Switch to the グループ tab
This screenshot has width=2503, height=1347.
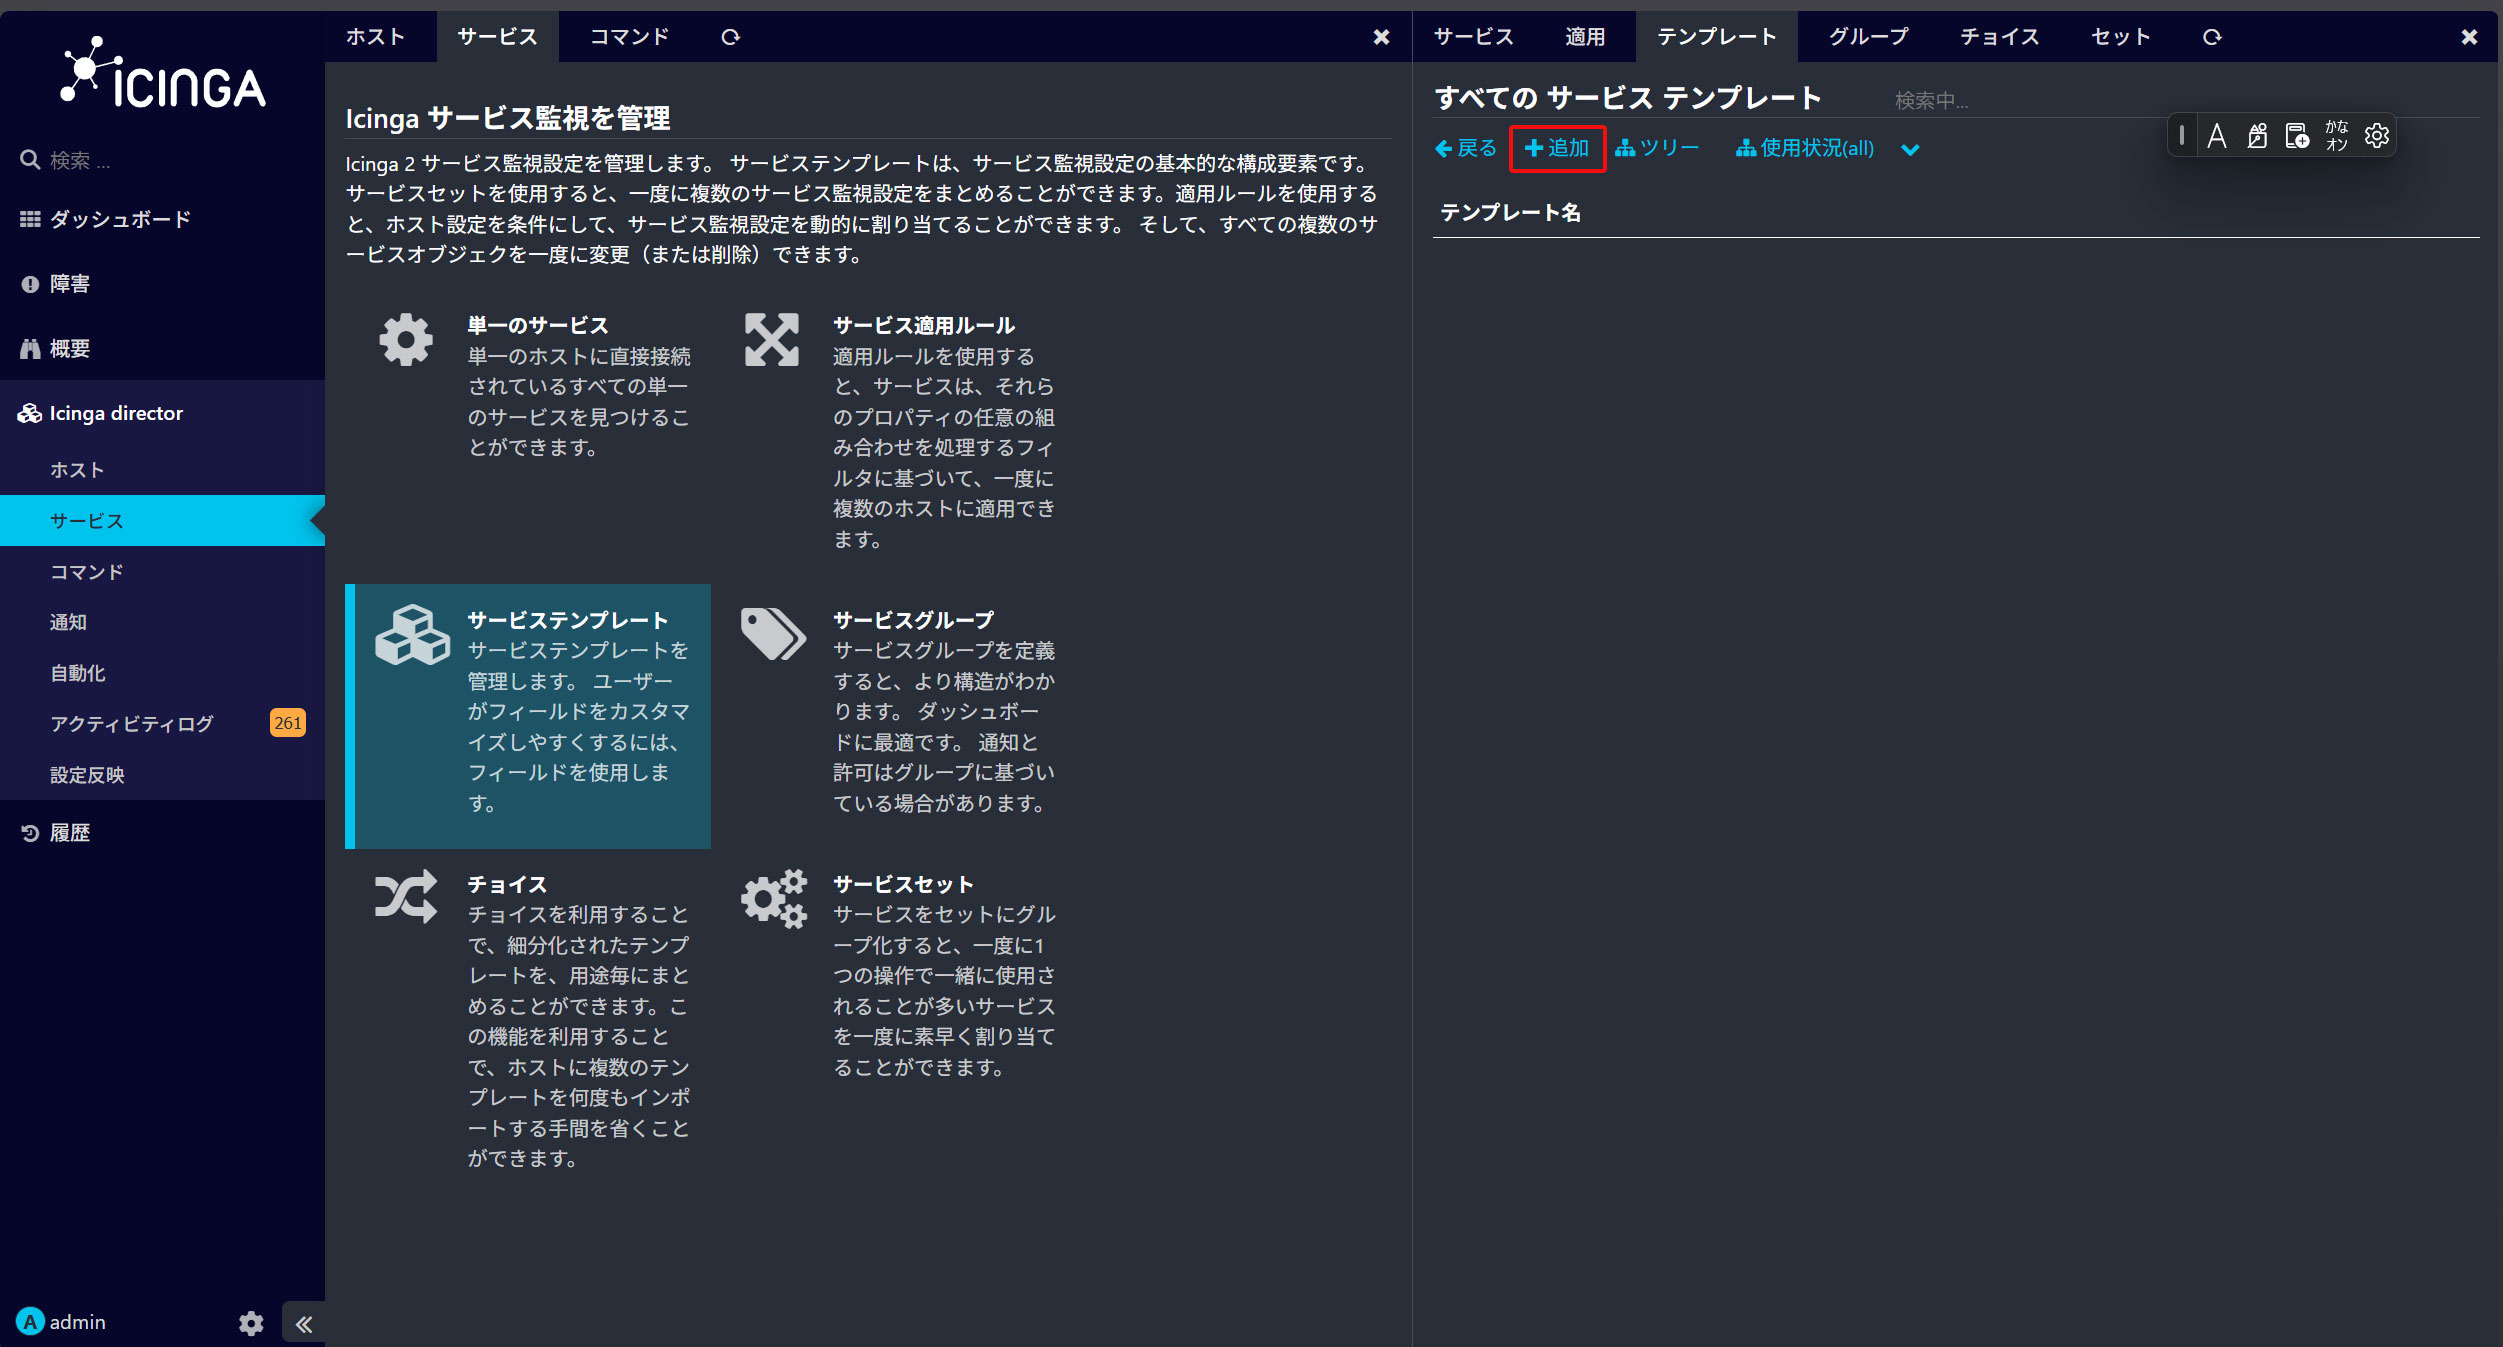point(1868,37)
